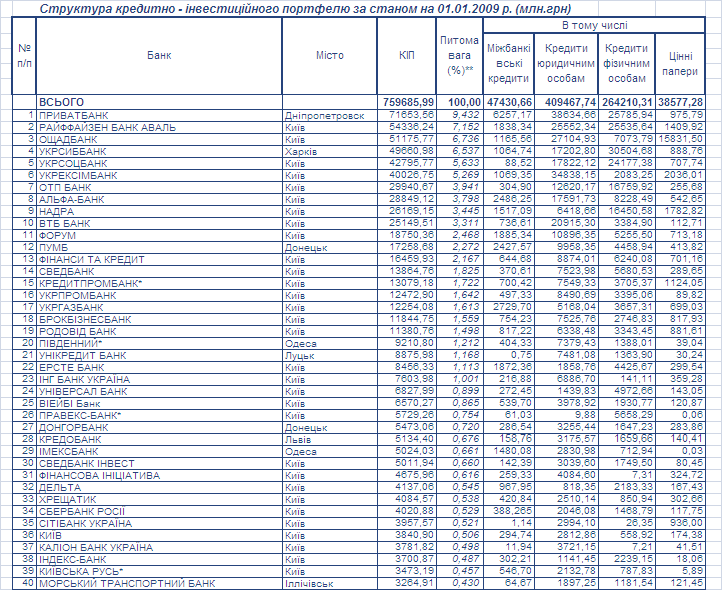
Task: Click the '№ п/п' header cell
Action: (x=24, y=56)
